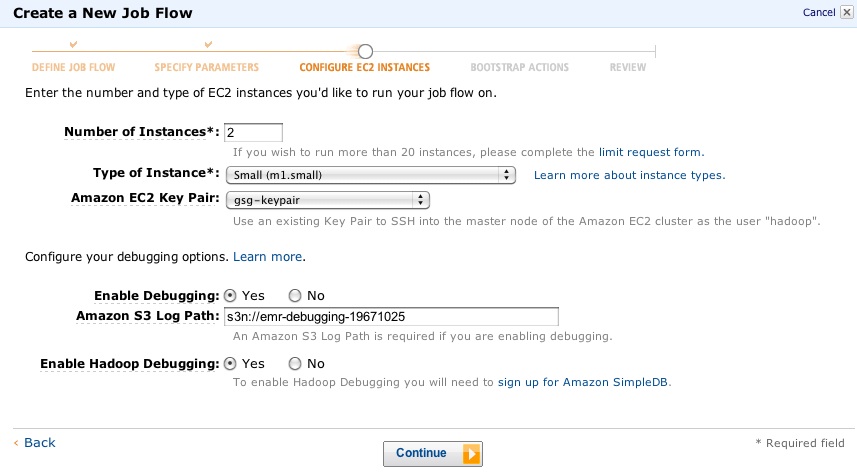Image resolution: width=857 pixels, height=472 pixels.
Task: Open the Amazon EC2 Key Pair dropdown
Action: coord(328,199)
